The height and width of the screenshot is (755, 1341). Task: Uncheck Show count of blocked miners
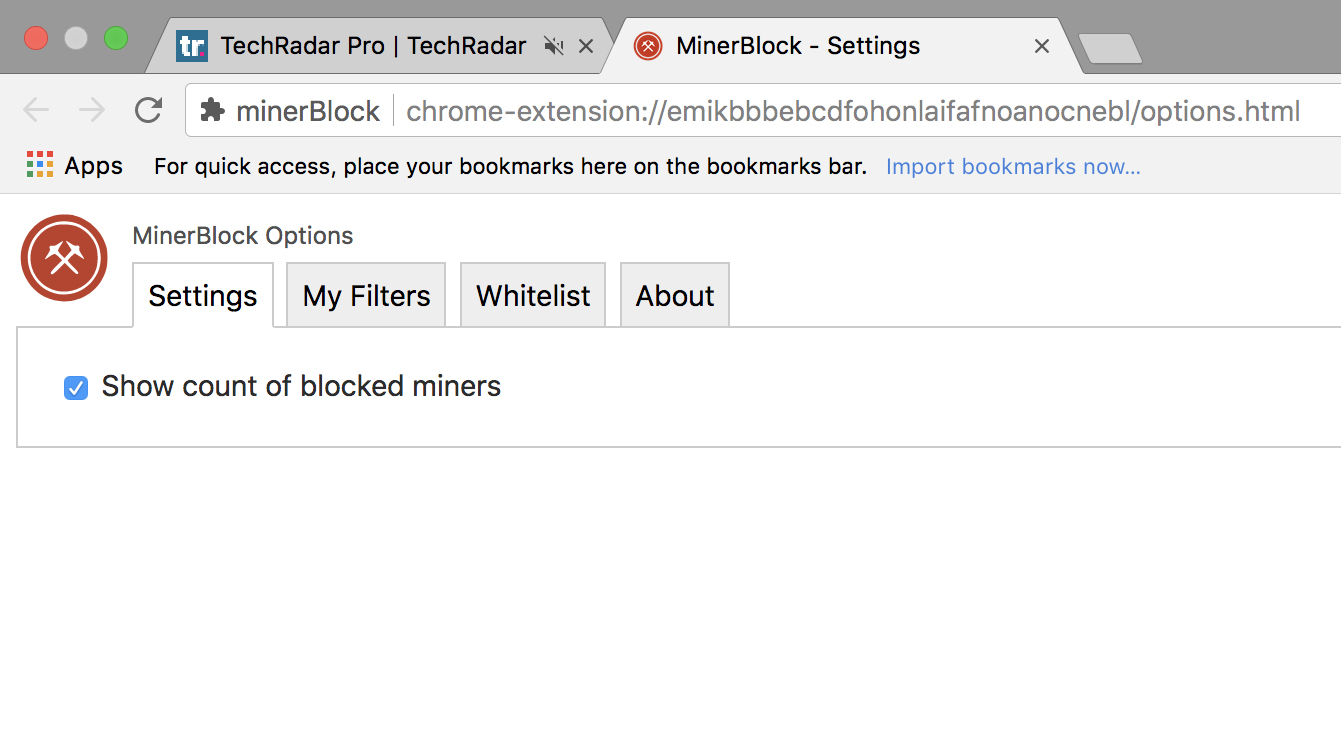click(x=76, y=387)
